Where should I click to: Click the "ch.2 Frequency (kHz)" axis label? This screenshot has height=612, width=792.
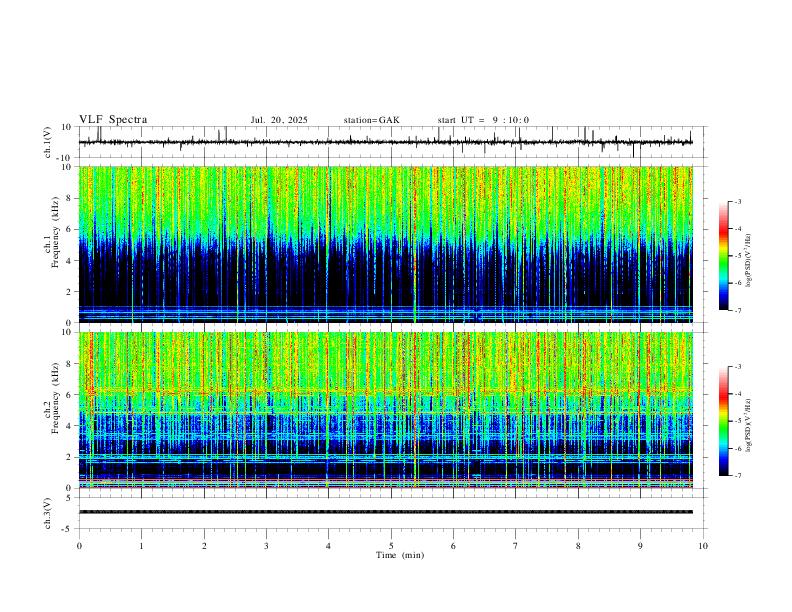pyautogui.click(x=51, y=398)
